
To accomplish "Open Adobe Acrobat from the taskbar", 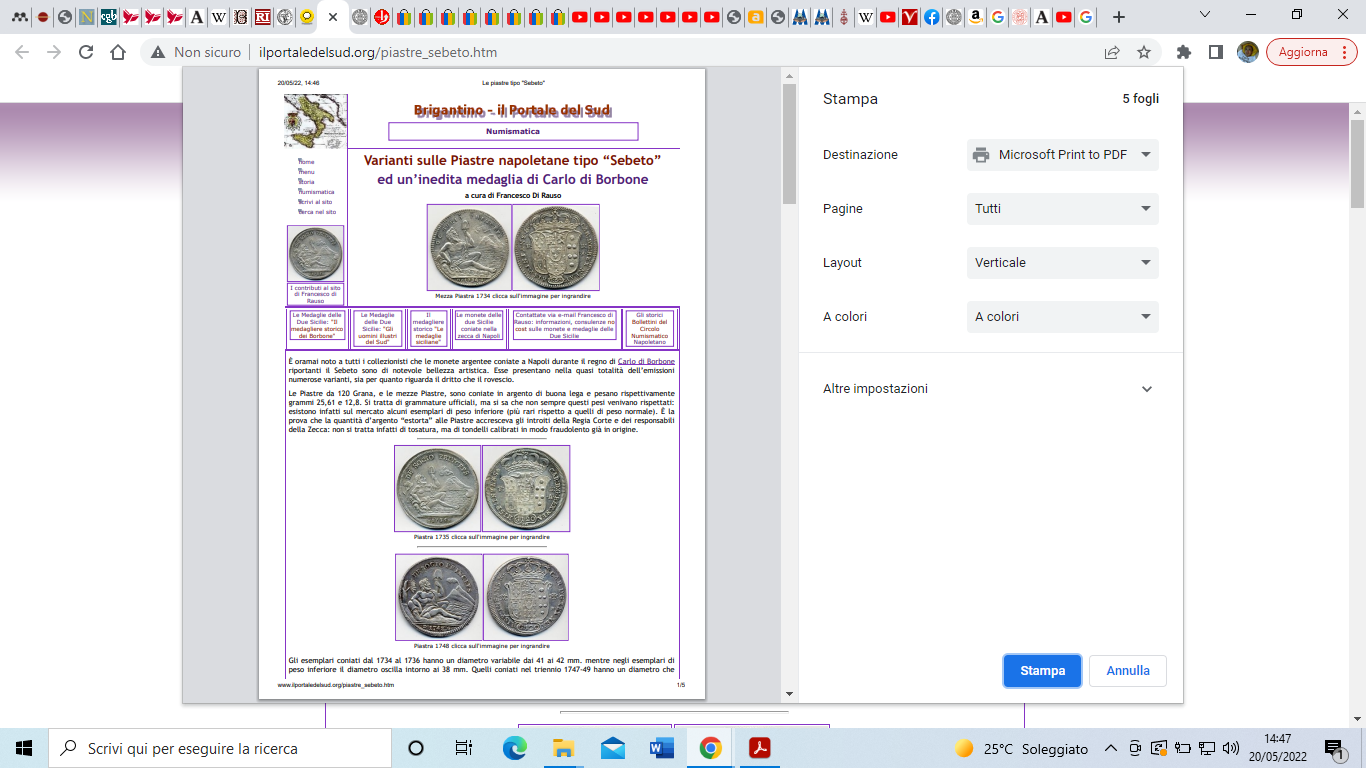I will [759, 748].
